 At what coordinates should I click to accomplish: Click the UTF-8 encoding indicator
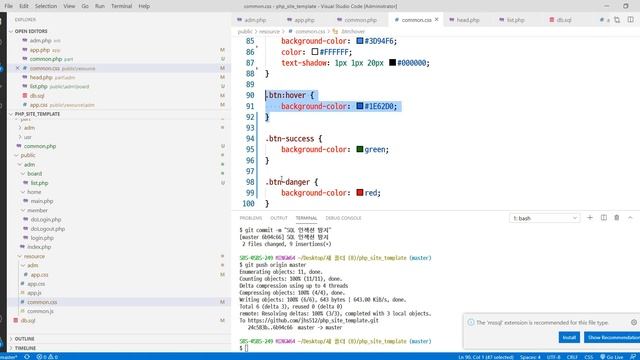(553, 357)
